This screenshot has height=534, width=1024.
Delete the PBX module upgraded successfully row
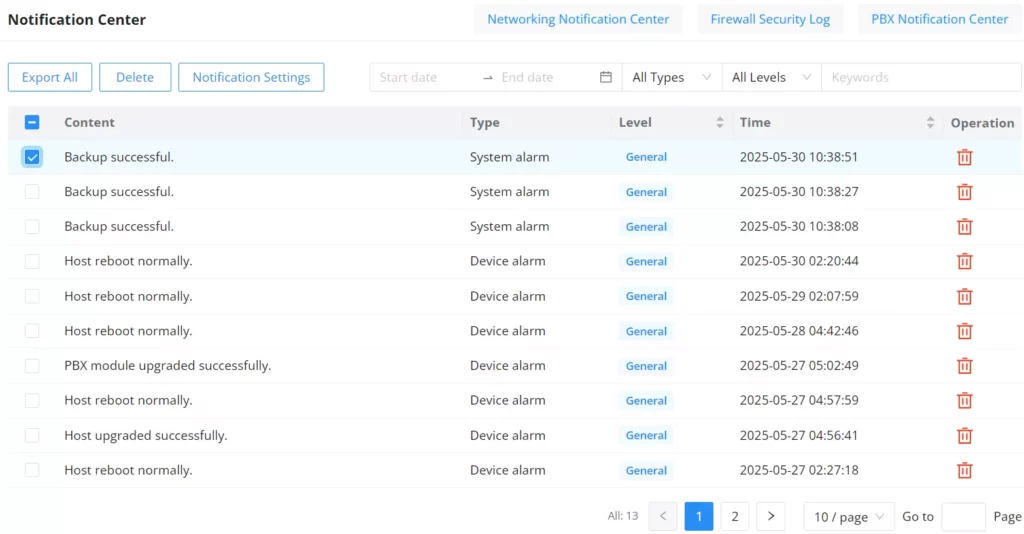click(x=965, y=366)
